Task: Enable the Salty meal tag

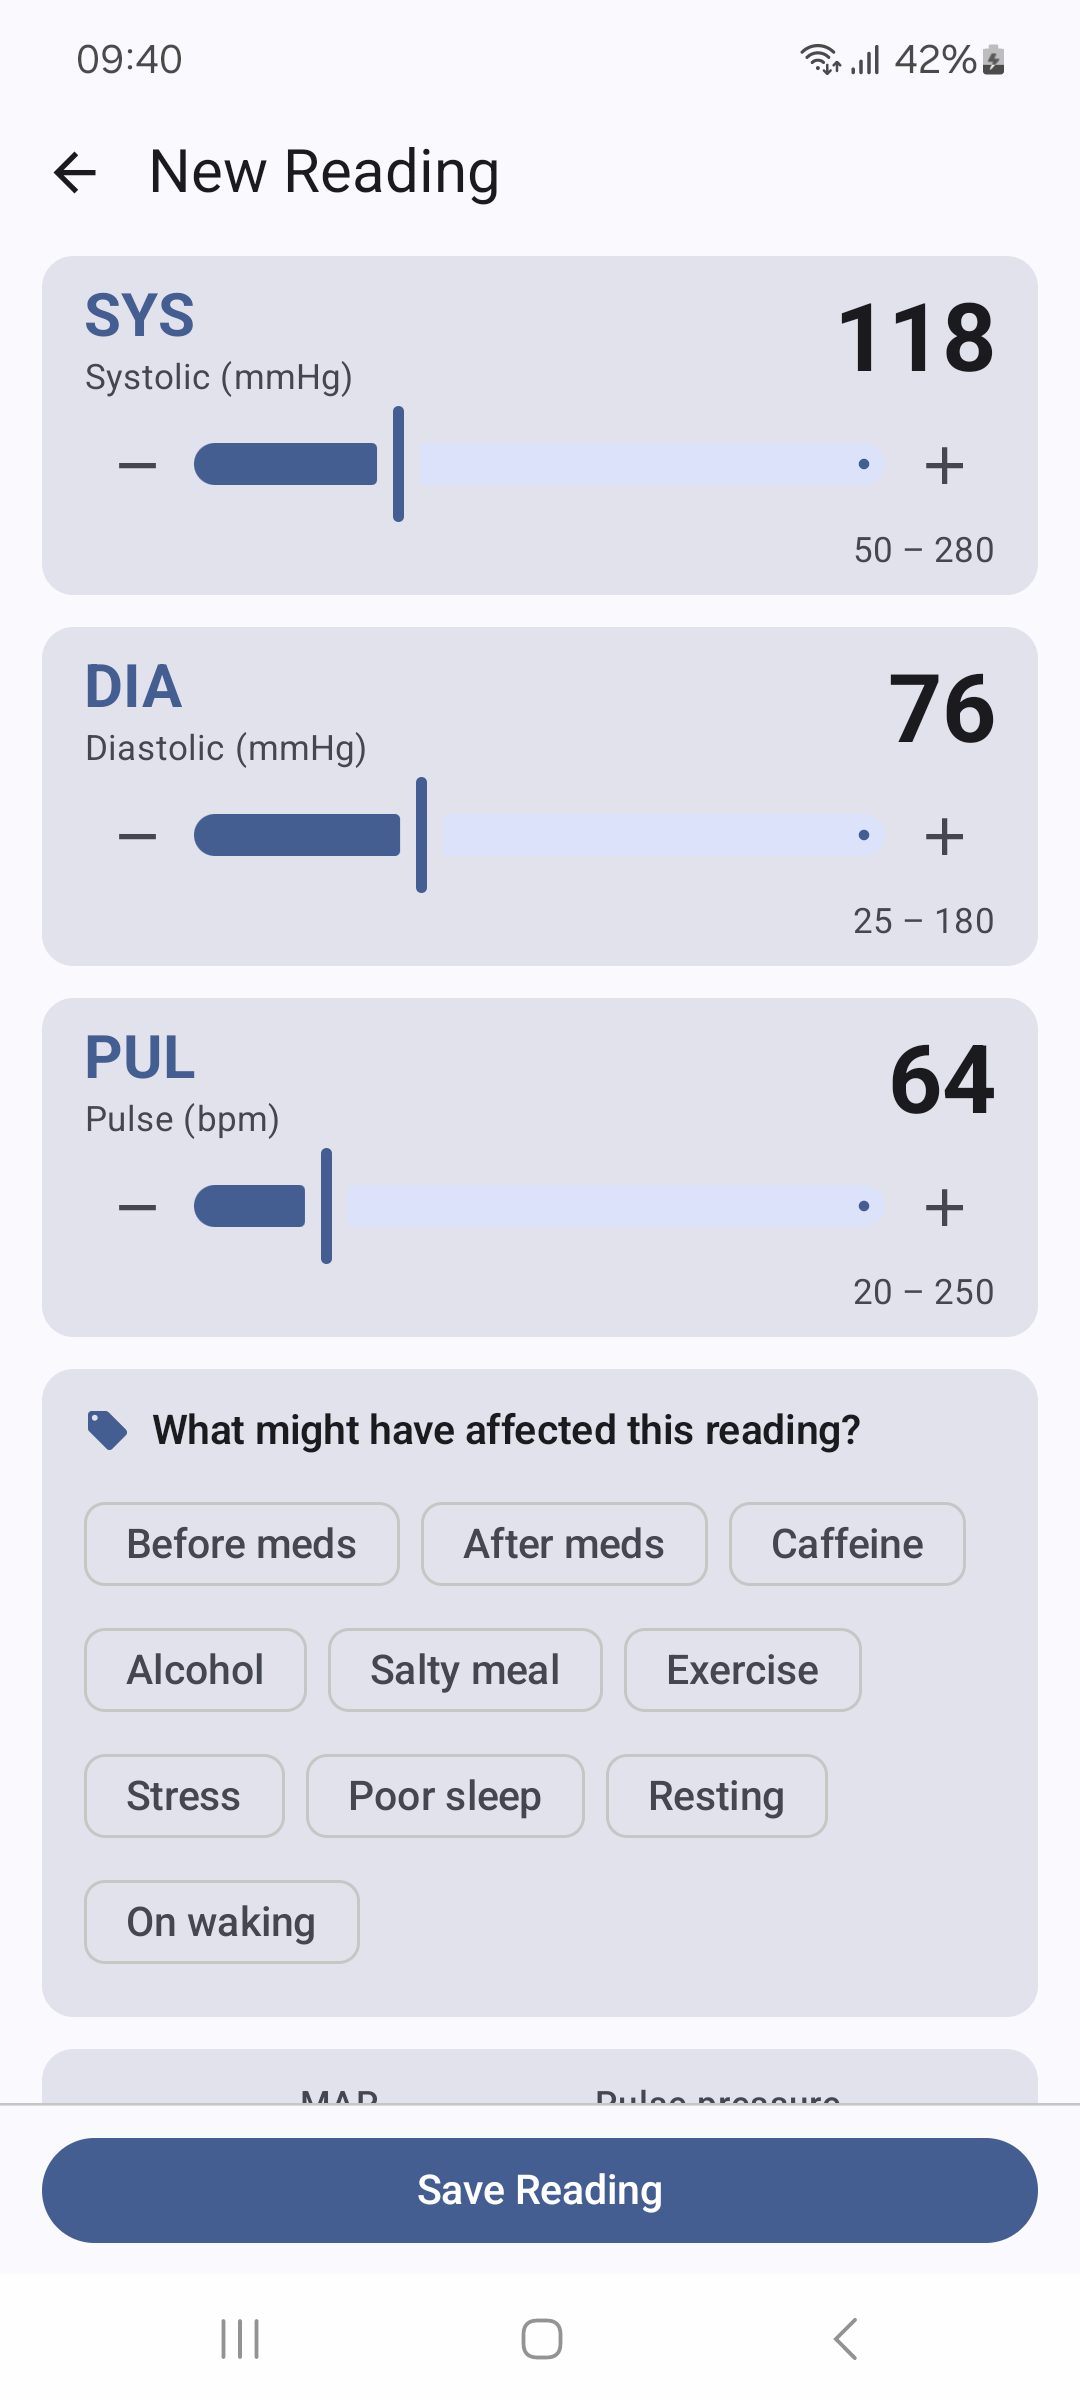Action: tap(465, 1670)
